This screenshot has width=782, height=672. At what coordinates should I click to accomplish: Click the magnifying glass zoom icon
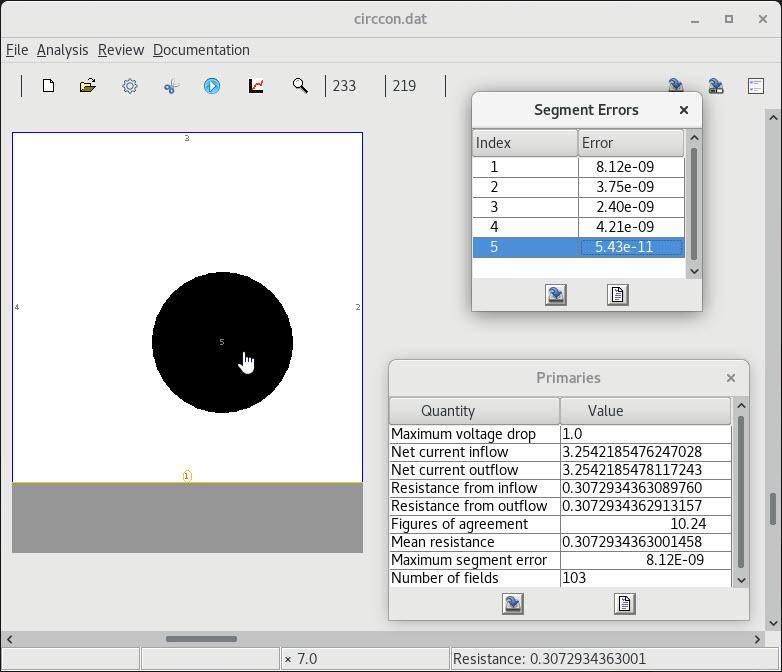click(300, 86)
